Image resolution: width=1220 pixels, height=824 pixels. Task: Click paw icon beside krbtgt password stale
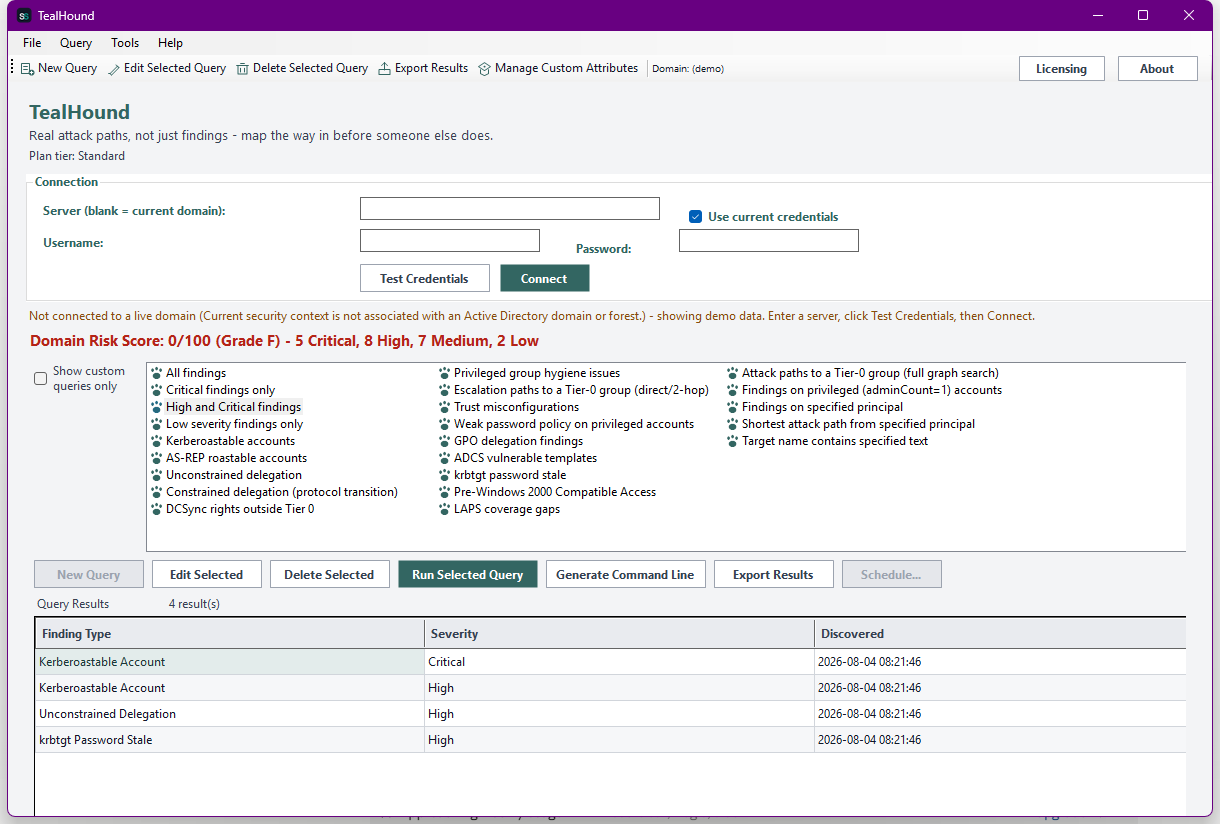click(x=445, y=475)
